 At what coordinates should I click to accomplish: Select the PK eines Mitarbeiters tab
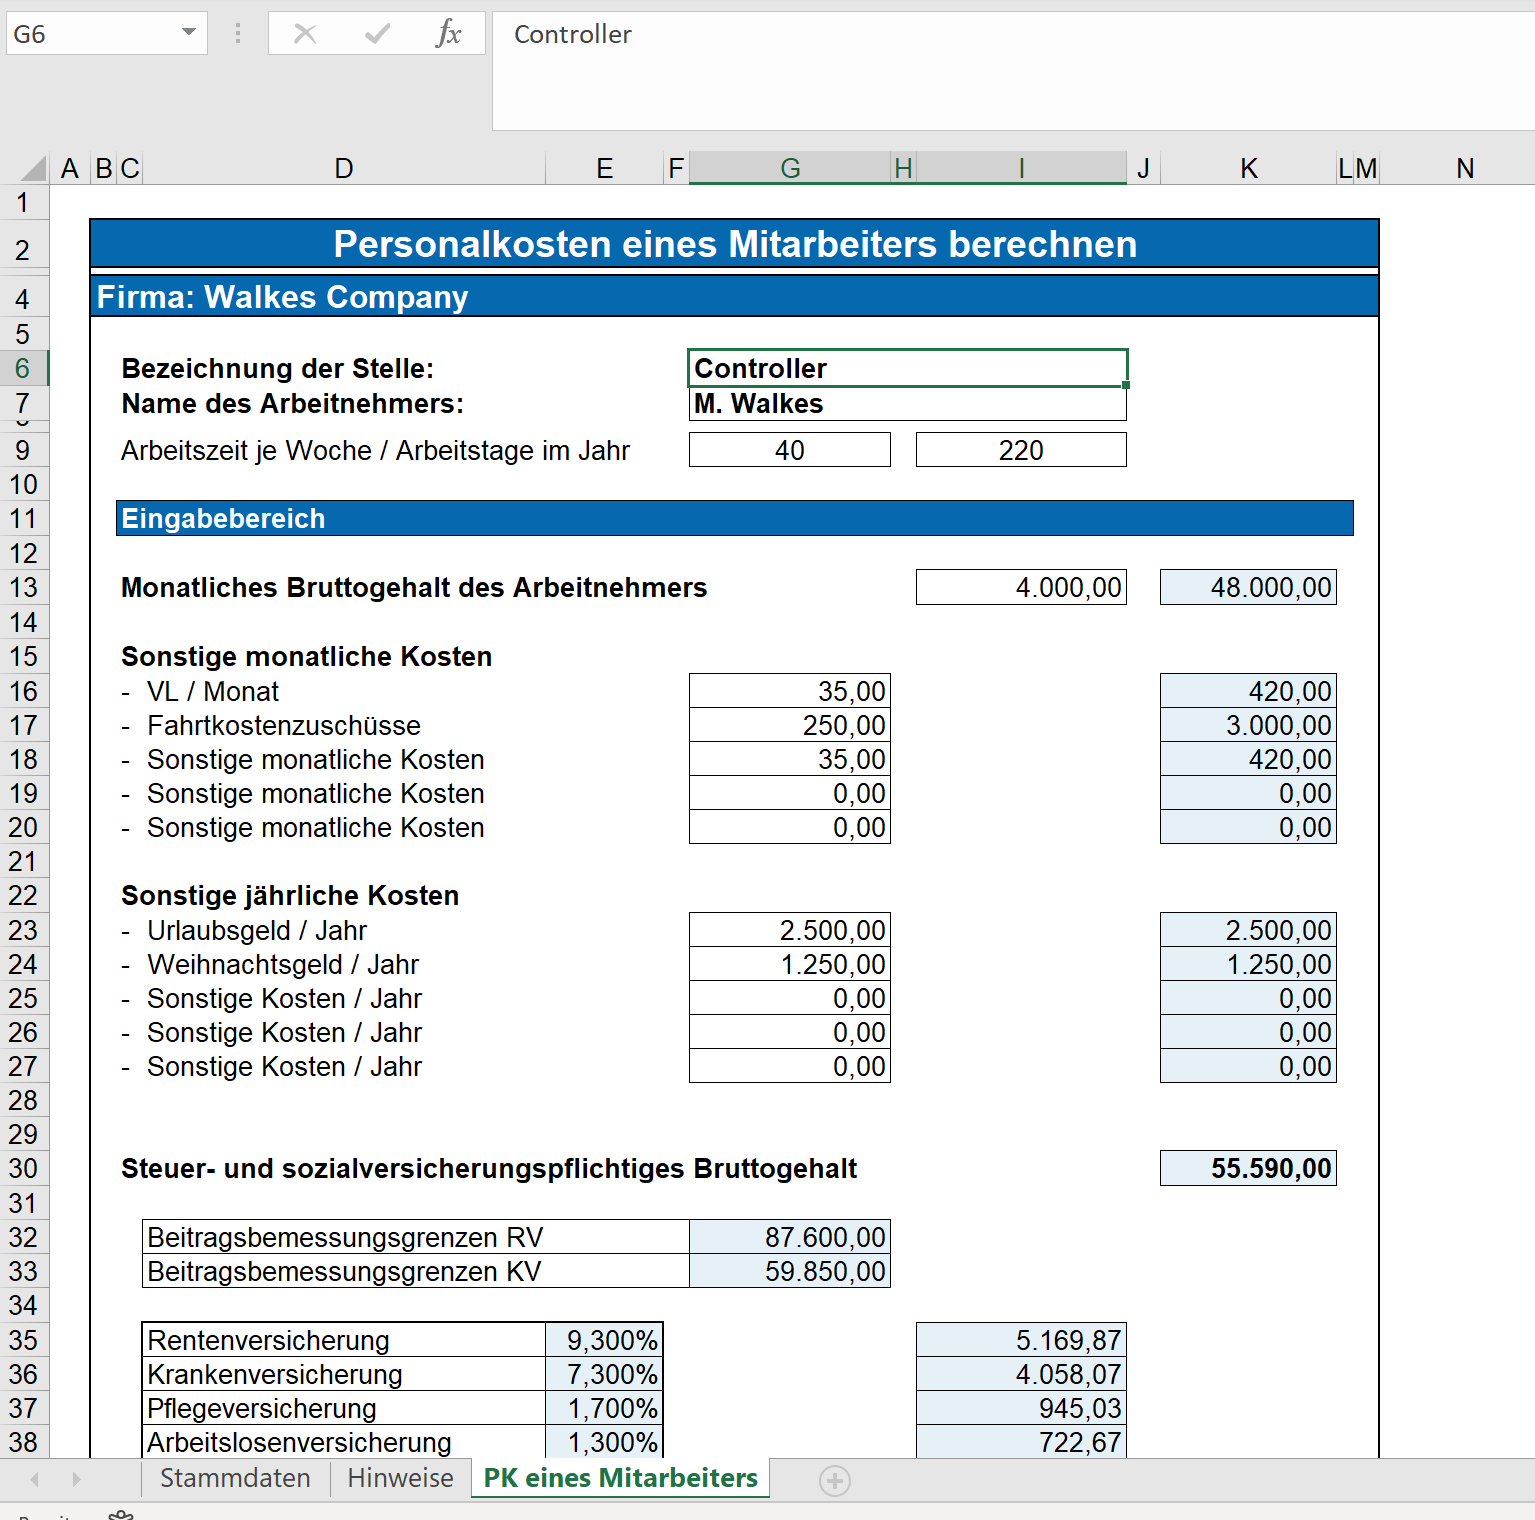point(620,1478)
